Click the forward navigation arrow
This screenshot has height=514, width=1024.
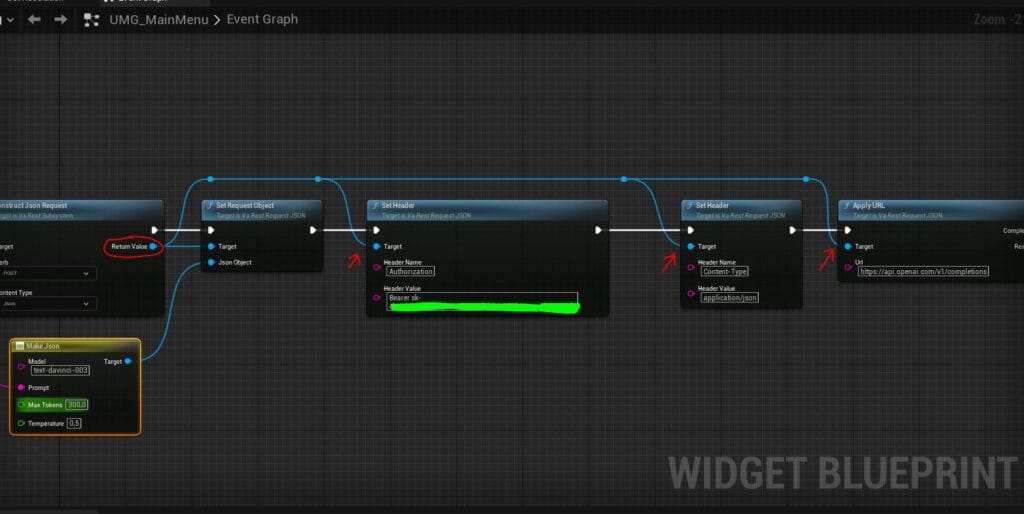click(x=60, y=19)
